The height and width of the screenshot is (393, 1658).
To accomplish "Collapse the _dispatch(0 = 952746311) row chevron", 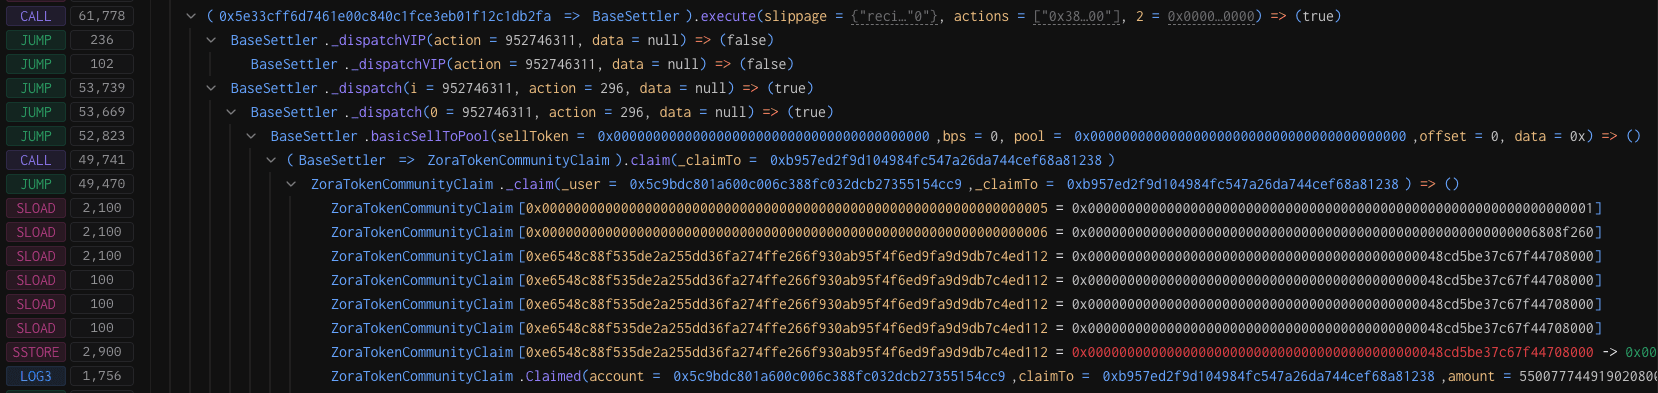I will click(231, 112).
